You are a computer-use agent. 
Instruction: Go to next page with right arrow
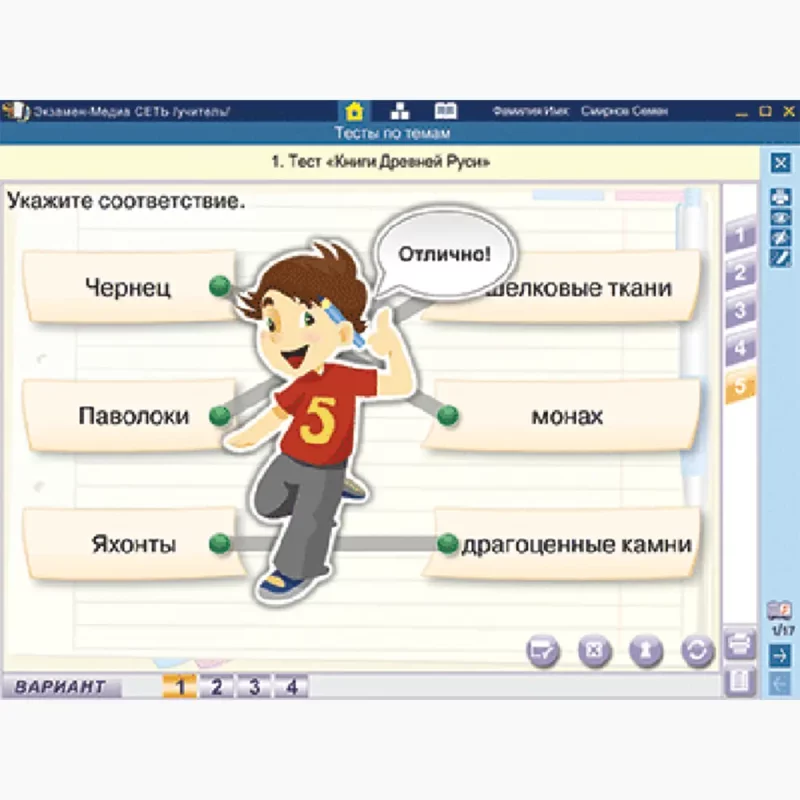780,655
